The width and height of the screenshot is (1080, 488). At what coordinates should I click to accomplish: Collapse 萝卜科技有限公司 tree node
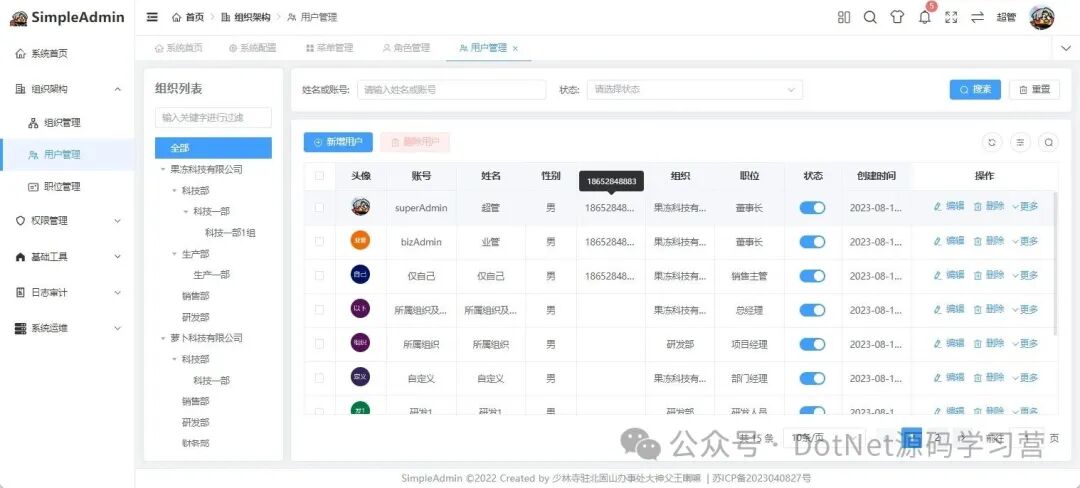pos(163,338)
